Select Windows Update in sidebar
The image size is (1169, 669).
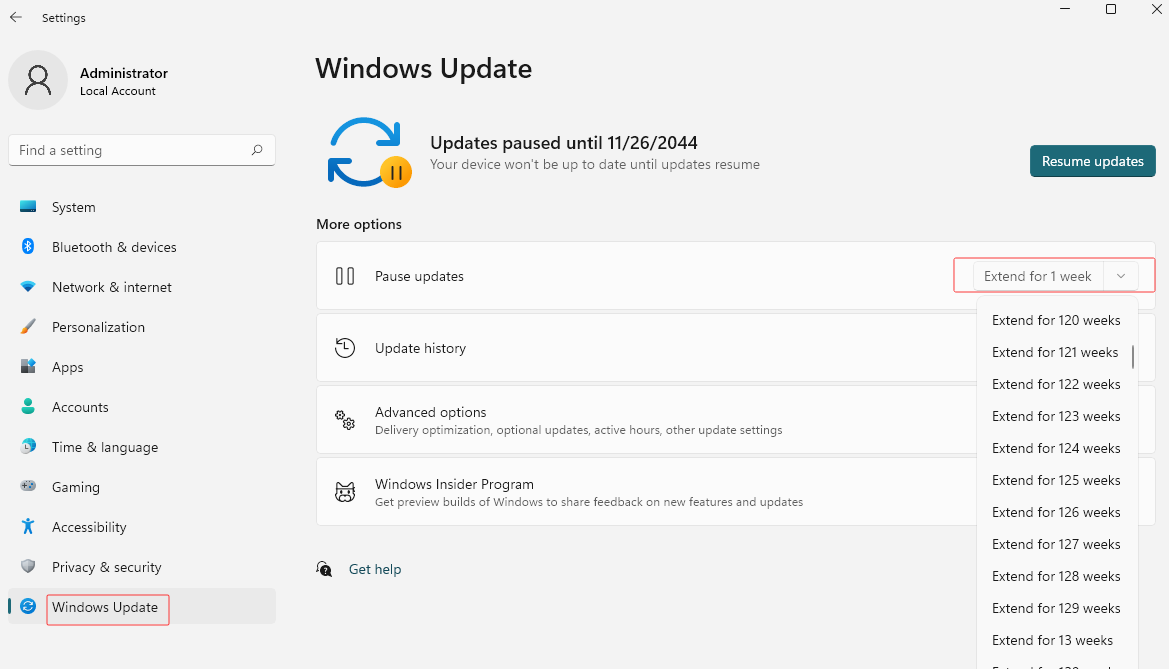(142, 606)
